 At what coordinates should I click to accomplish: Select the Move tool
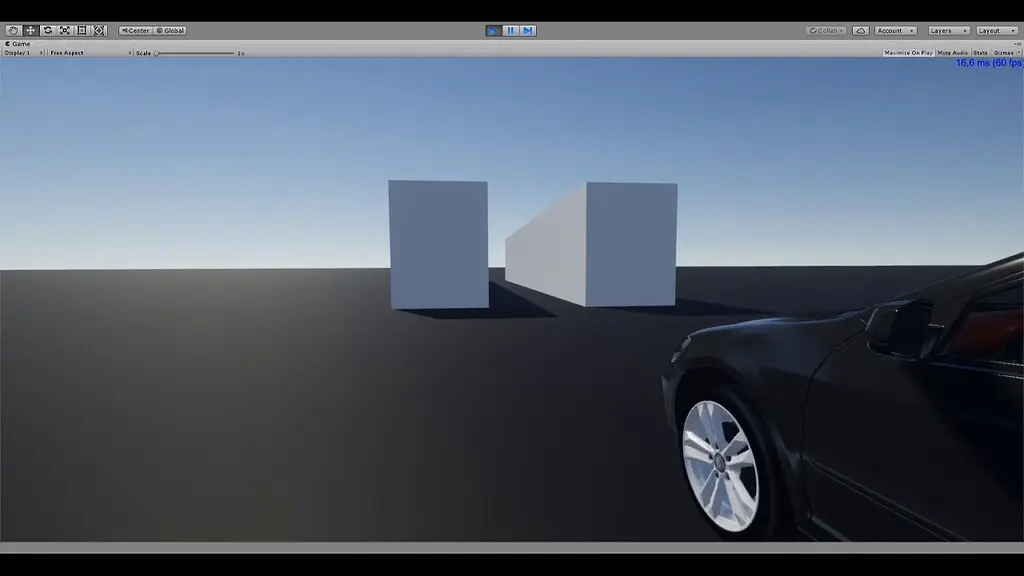point(30,31)
